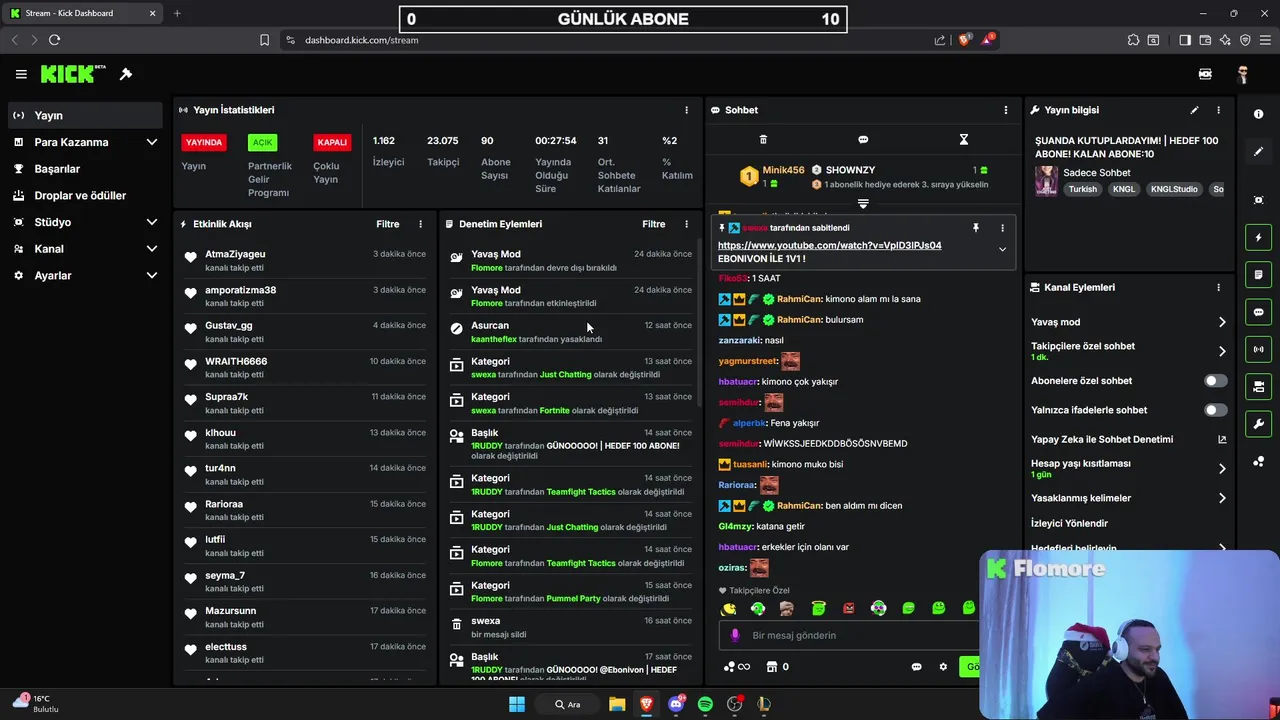
Task: Select Yayın in the left sidebar
Action: (85, 115)
